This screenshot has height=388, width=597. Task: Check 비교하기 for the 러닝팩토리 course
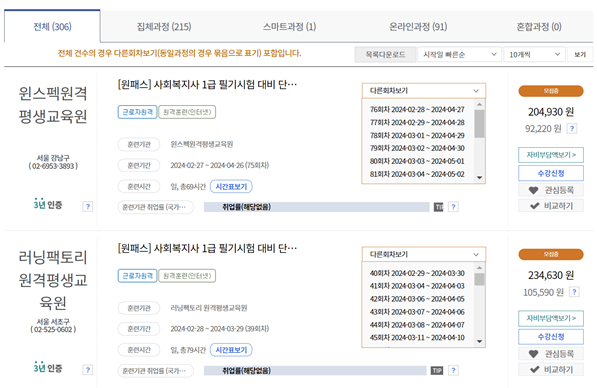click(551, 369)
